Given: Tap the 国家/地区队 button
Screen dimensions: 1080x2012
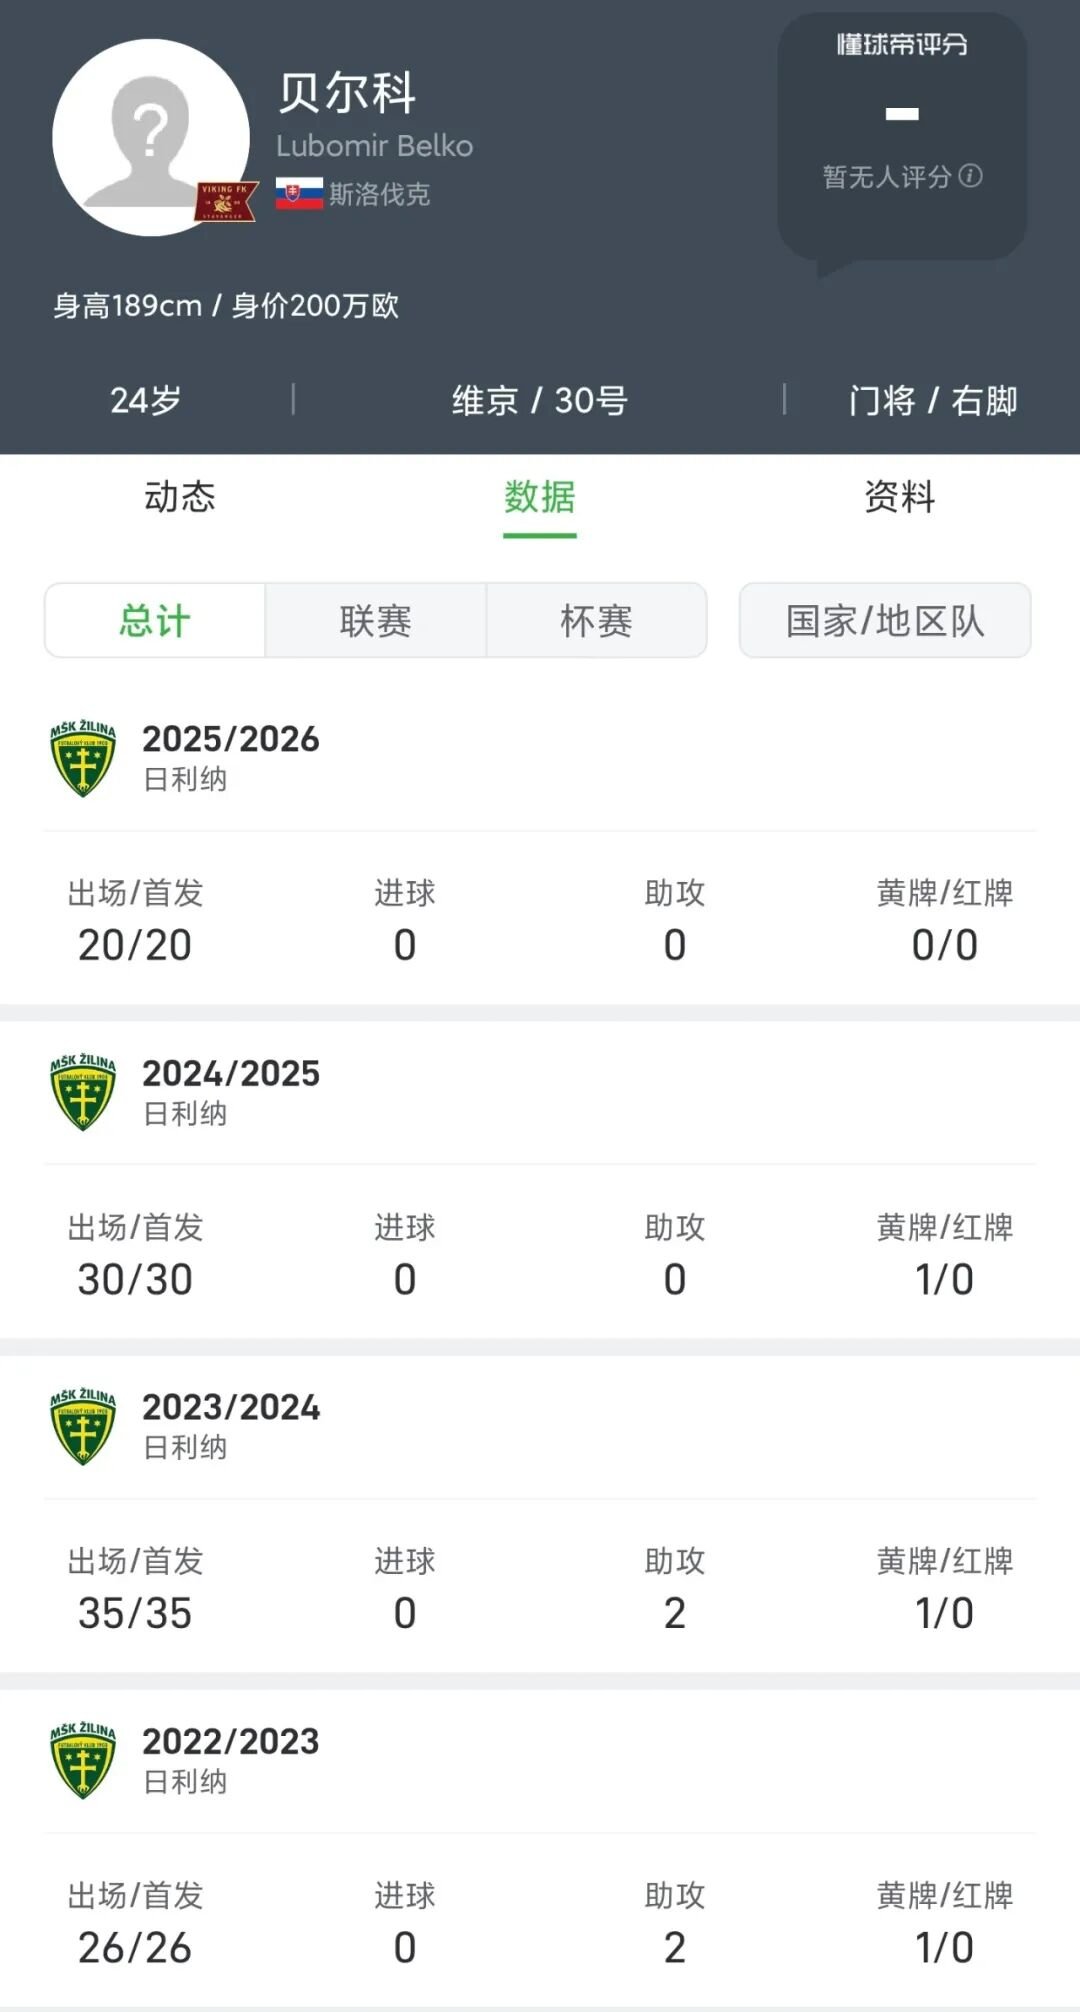Looking at the screenshot, I should click(885, 621).
